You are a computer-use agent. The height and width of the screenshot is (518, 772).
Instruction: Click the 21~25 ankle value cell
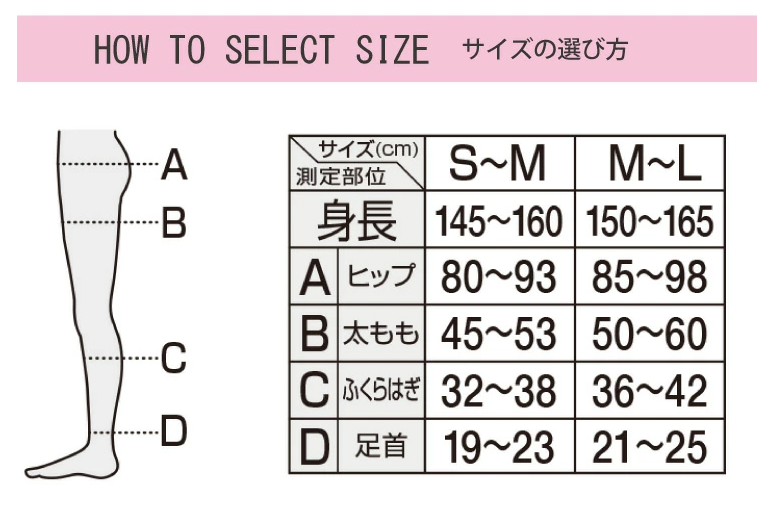pyautogui.click(x=649, y=446)
